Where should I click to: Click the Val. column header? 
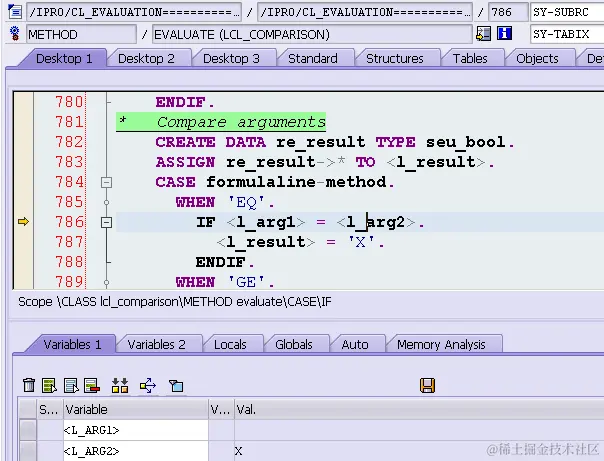pos(419,409)
